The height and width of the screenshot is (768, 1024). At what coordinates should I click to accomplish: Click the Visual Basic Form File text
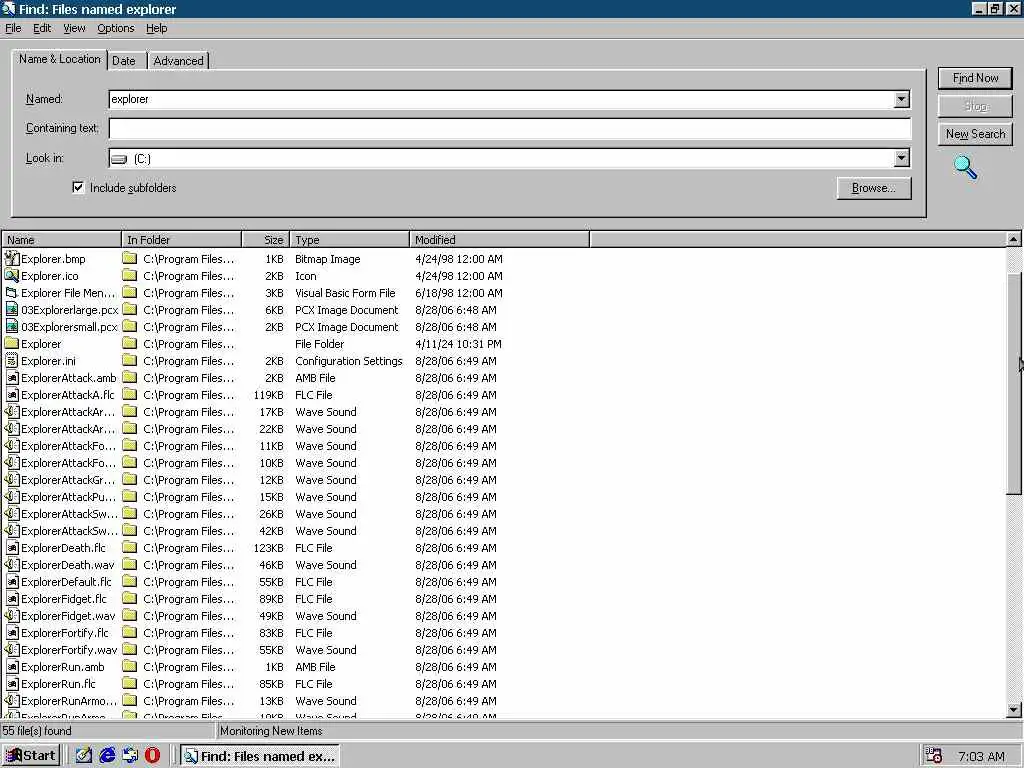(345, 293)
